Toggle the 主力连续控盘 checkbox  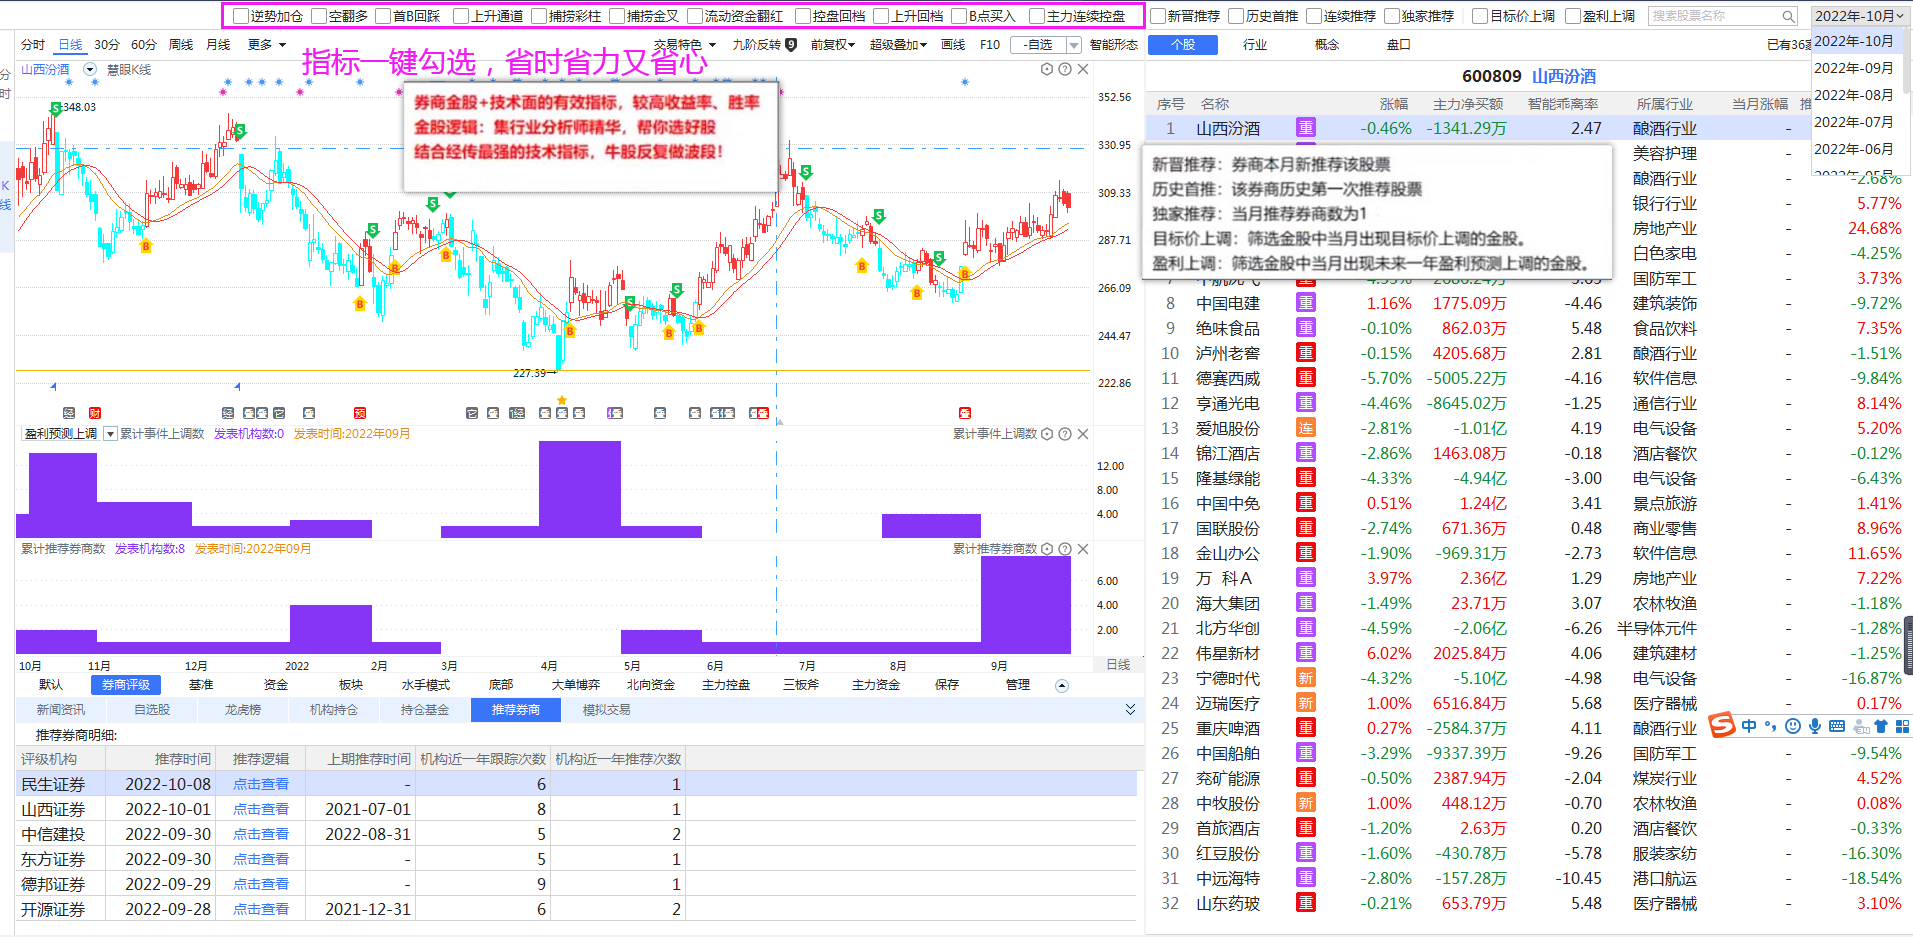1037,16
